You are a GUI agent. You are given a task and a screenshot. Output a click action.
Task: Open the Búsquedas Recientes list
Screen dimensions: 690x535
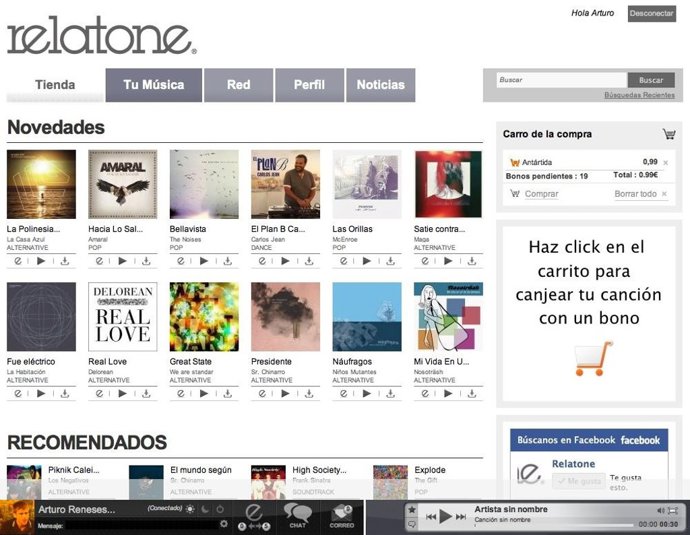(x=638, y=95)
